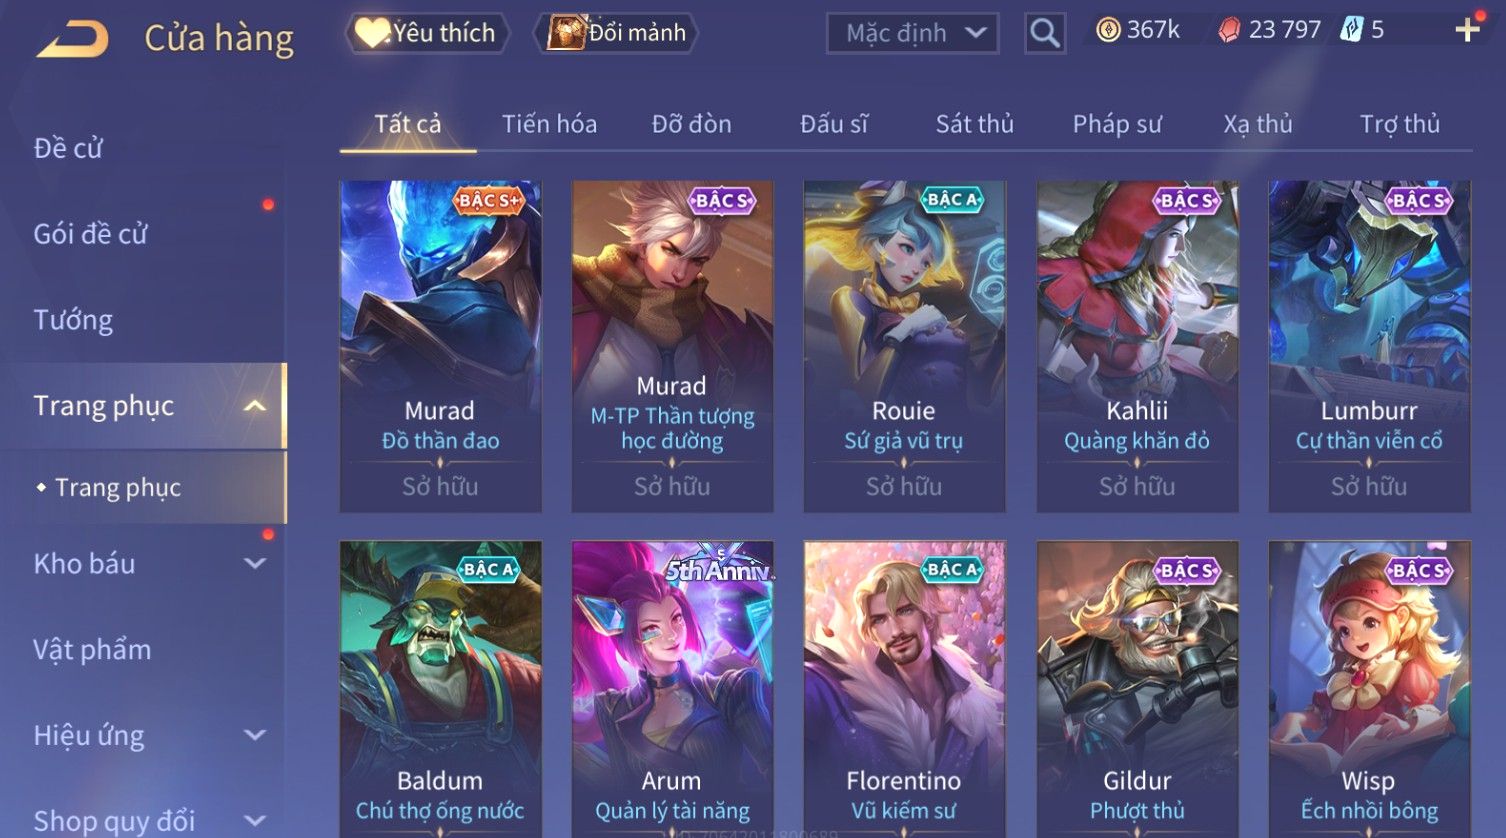Collapse the Trang phục sidebar section
This screenshot has width=1506, height=838.
(255, 406)
